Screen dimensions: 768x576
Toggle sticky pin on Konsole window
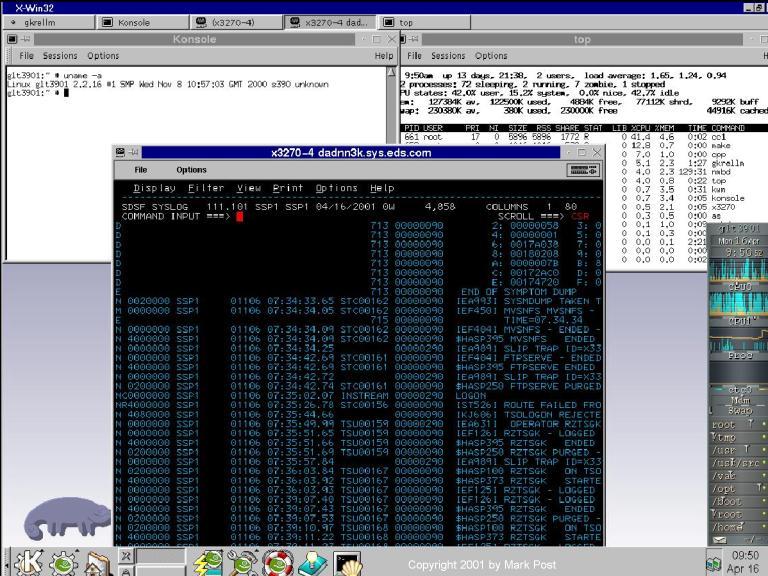pos(25,39)
